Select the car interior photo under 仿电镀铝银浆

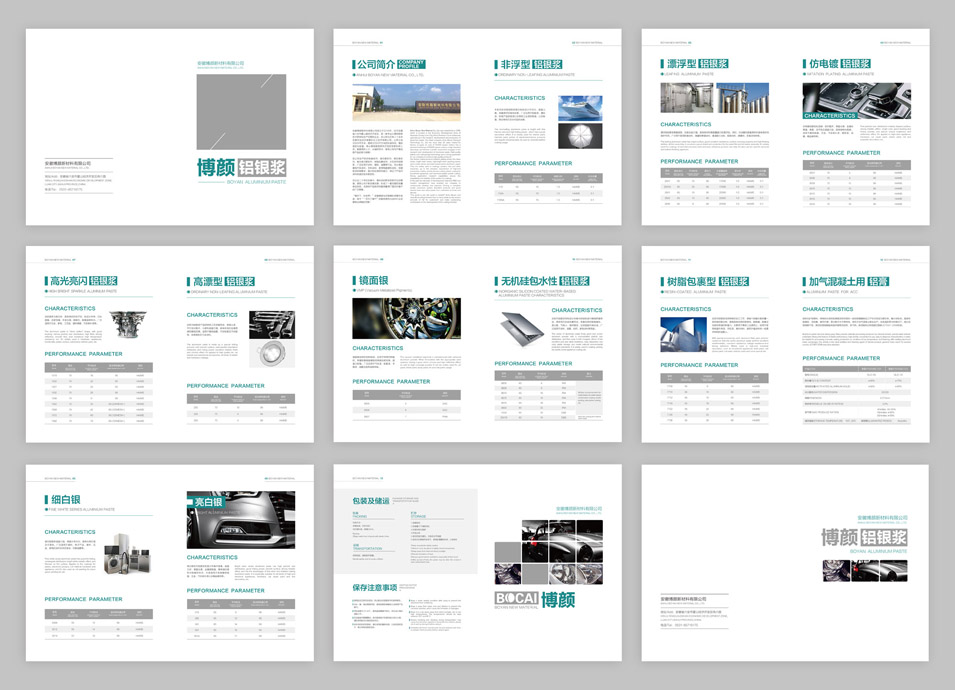[x=856, y=101]
